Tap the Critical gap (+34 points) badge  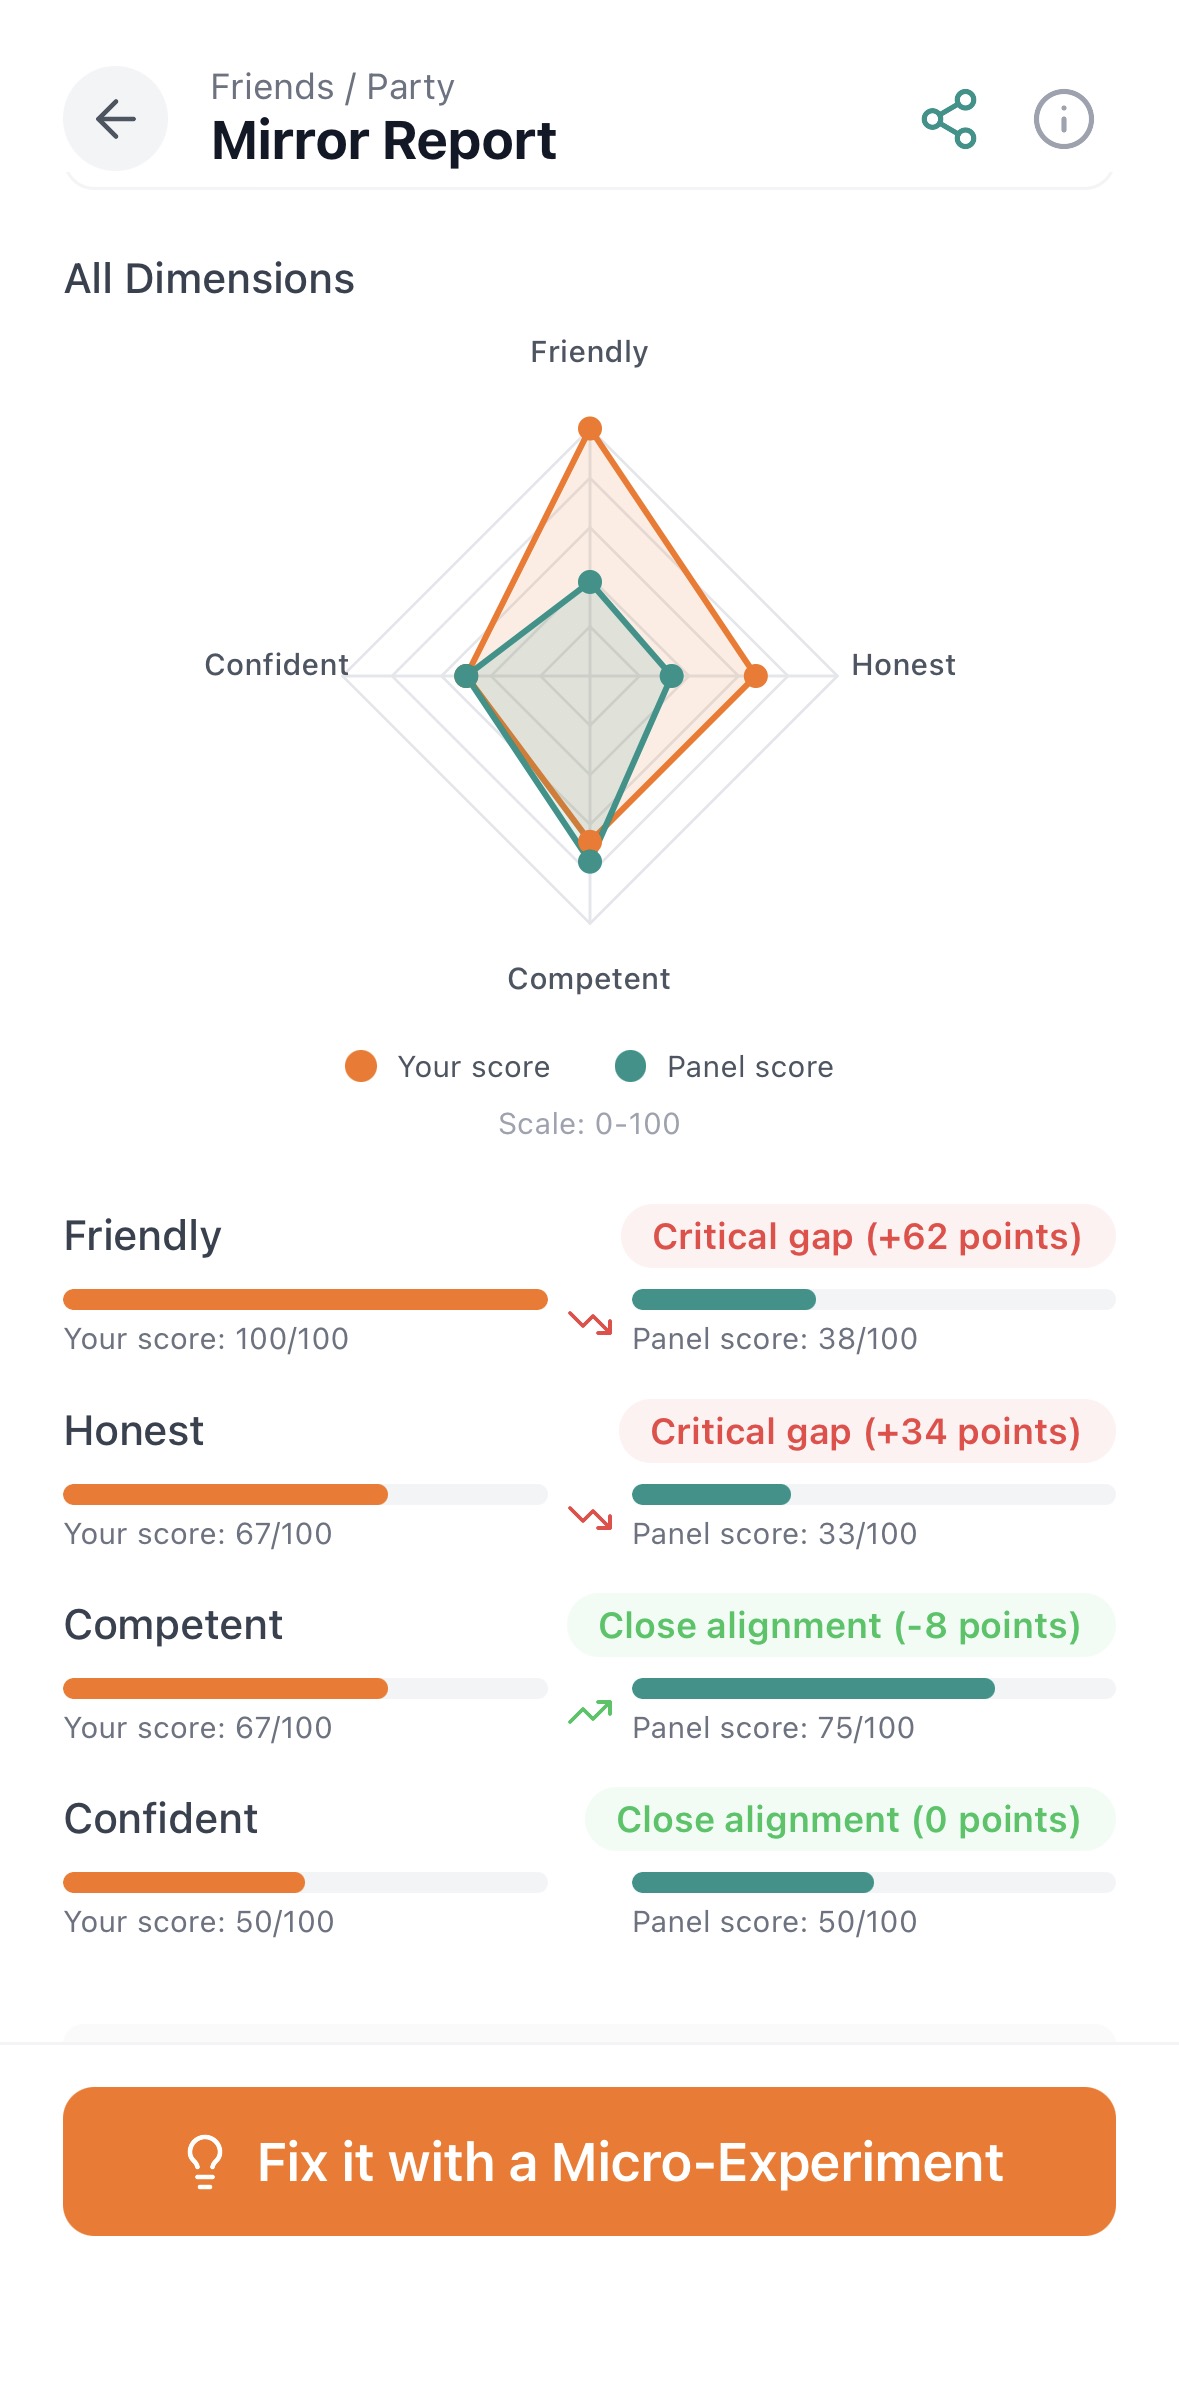(x=866, y=1432)
